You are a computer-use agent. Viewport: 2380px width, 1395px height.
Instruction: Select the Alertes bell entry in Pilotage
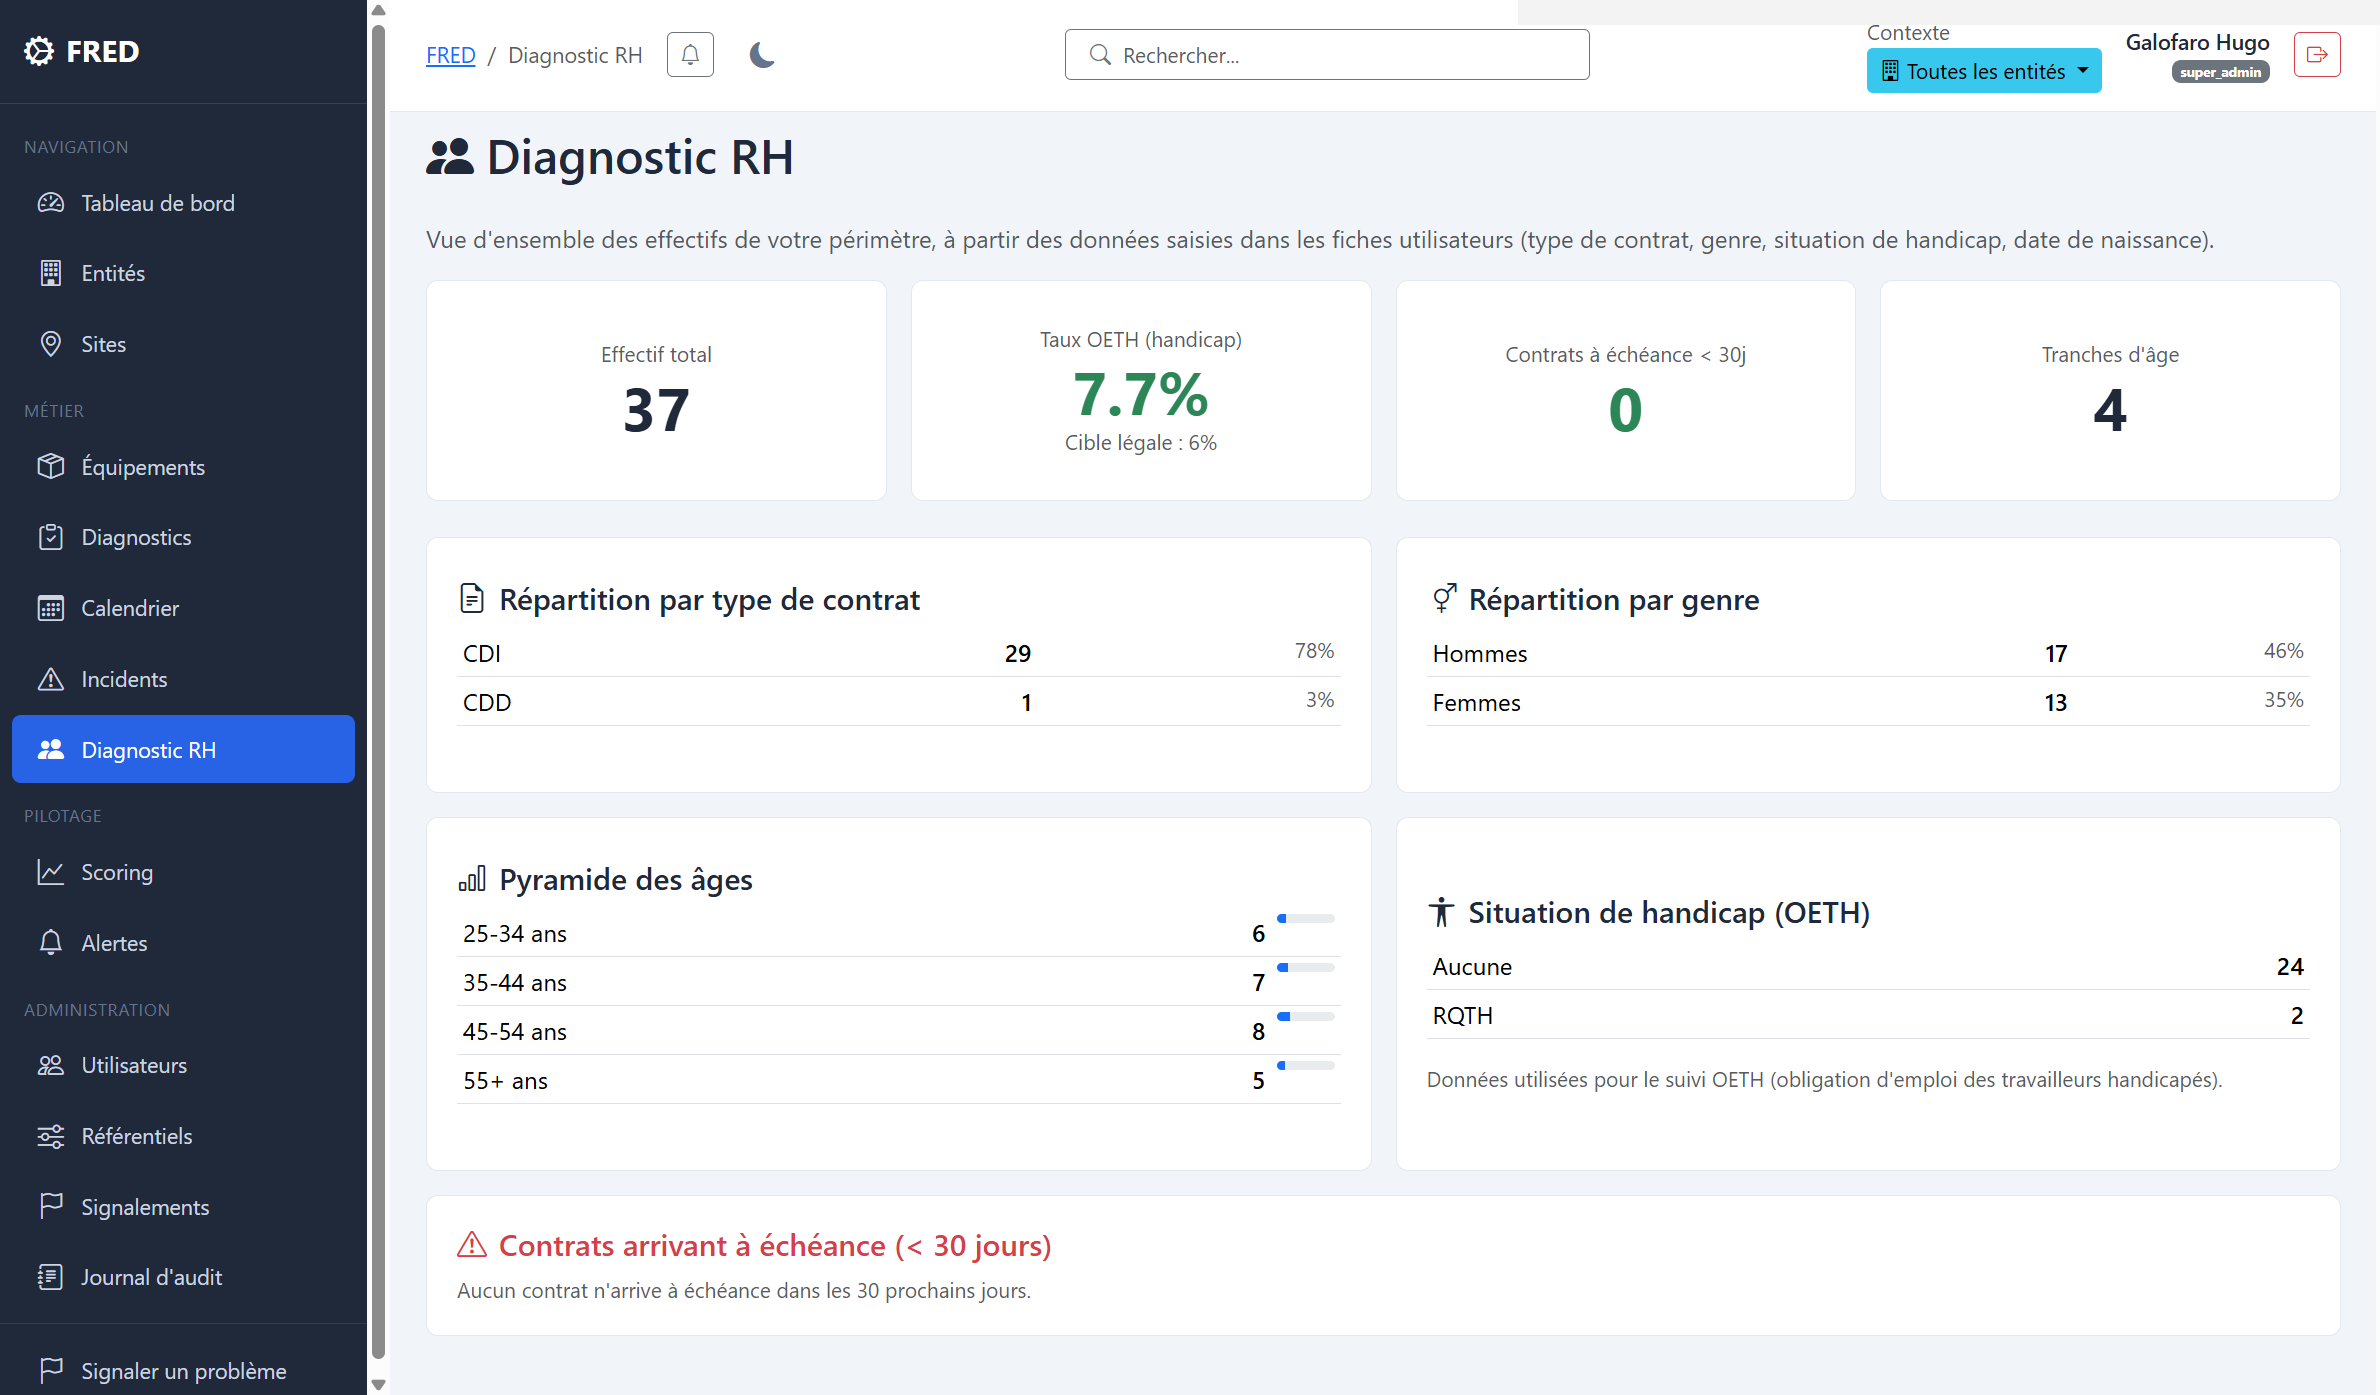coord(51,942)
